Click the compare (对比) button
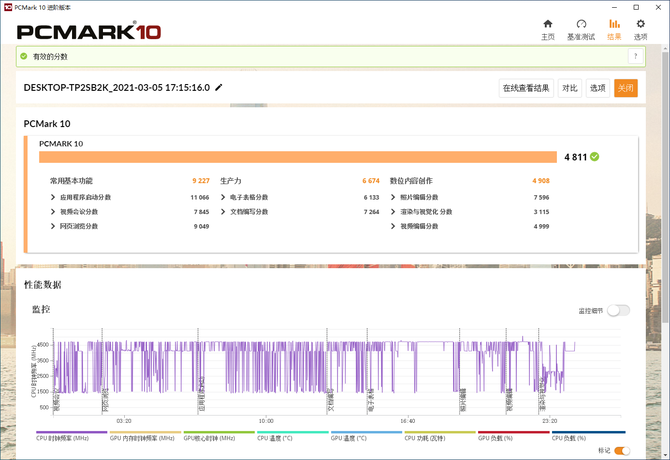The height and width of the screenshot is (460, 670). (x=570, y=88)
